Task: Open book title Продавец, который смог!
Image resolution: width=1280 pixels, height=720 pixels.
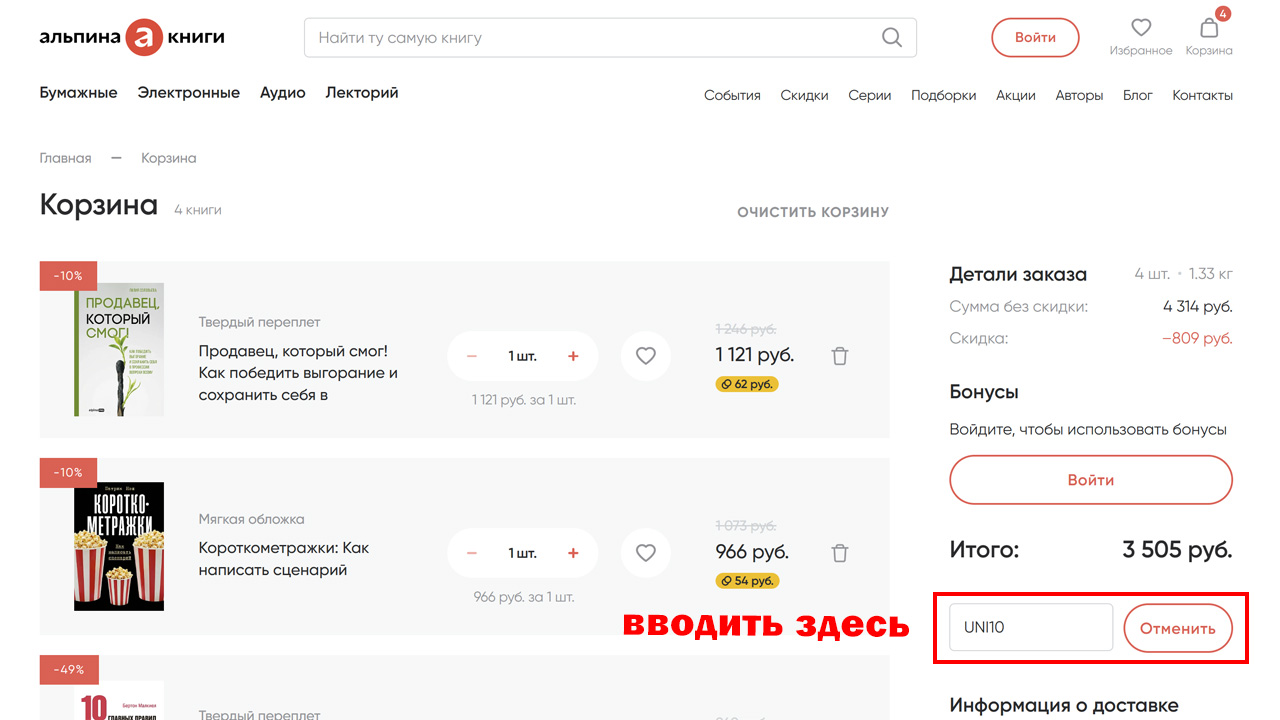Action: (x=298, y=373)
